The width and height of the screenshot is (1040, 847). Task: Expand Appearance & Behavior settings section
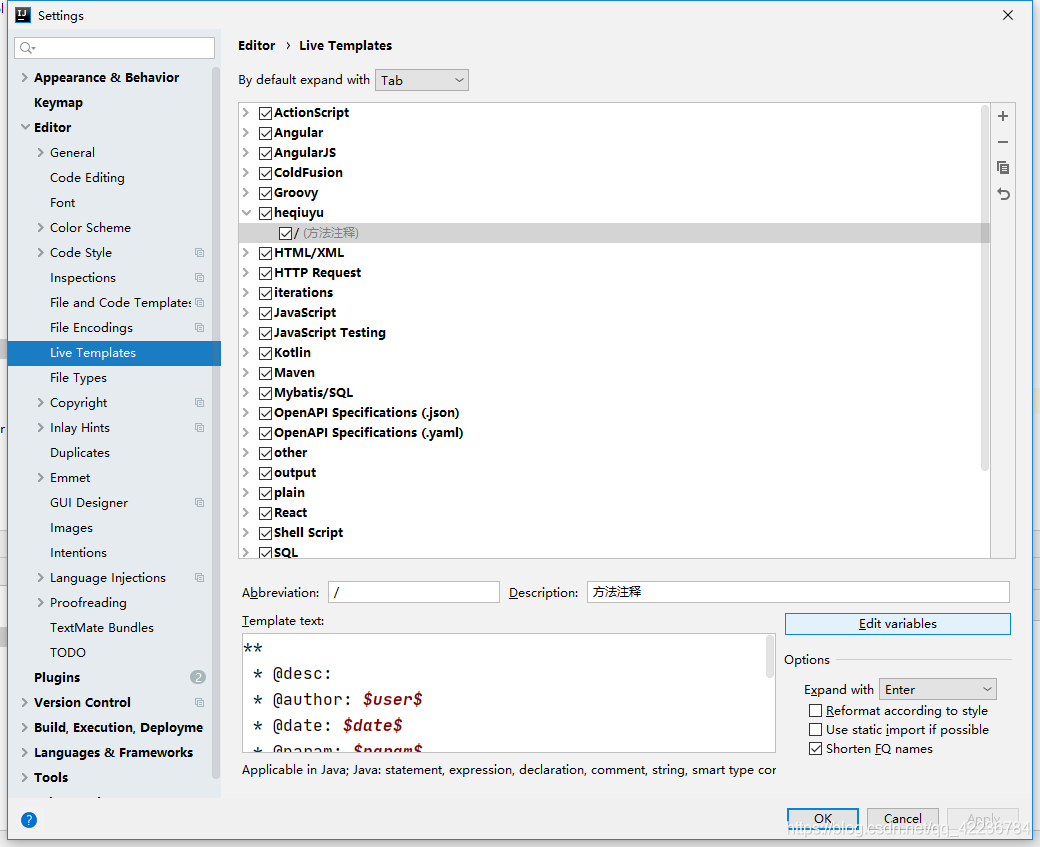pos(25,78)
